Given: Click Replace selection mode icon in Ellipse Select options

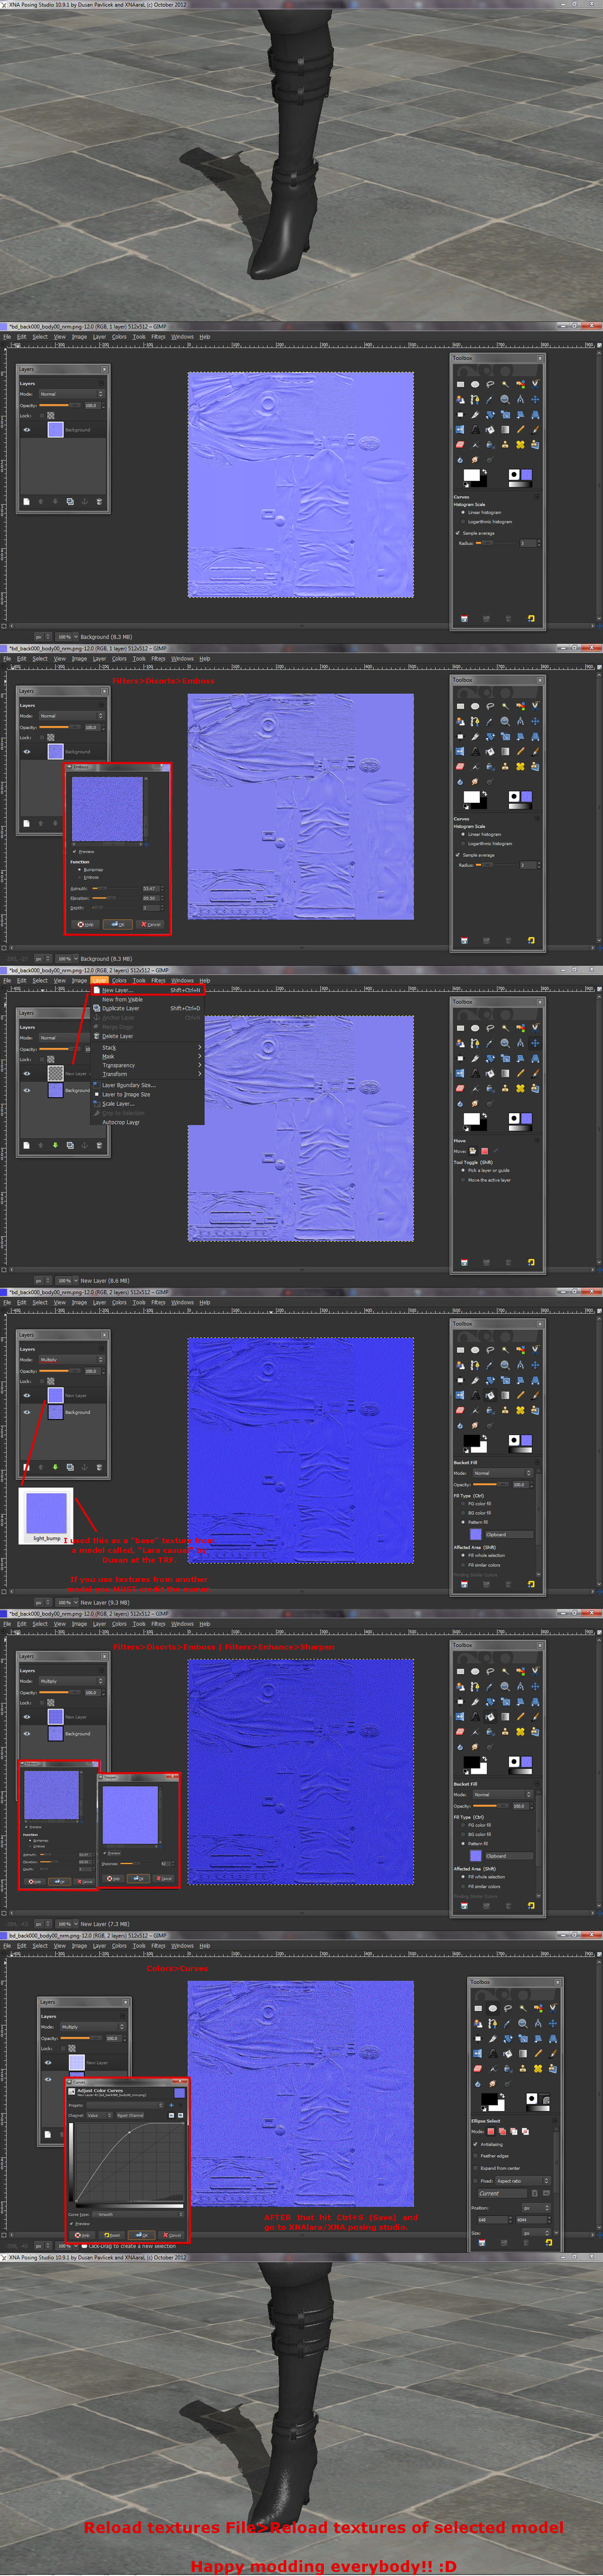Looking at the screenshot, I should click(x=491, y=2132).
